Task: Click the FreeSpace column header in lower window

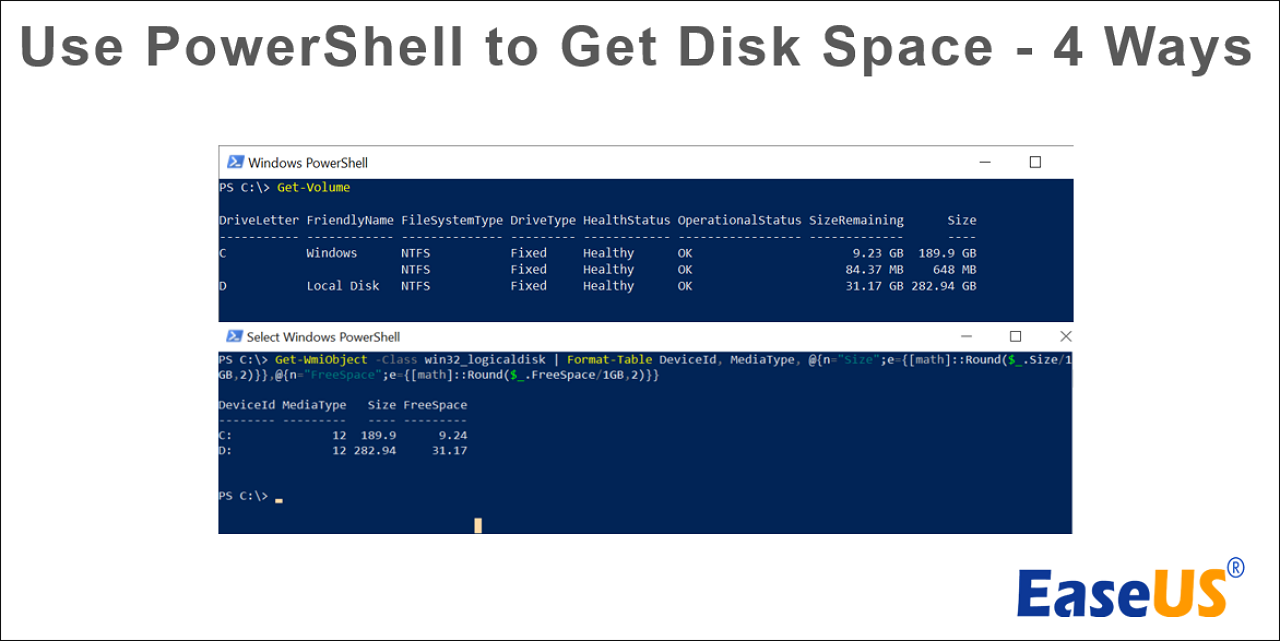Action: coord(435,405)
